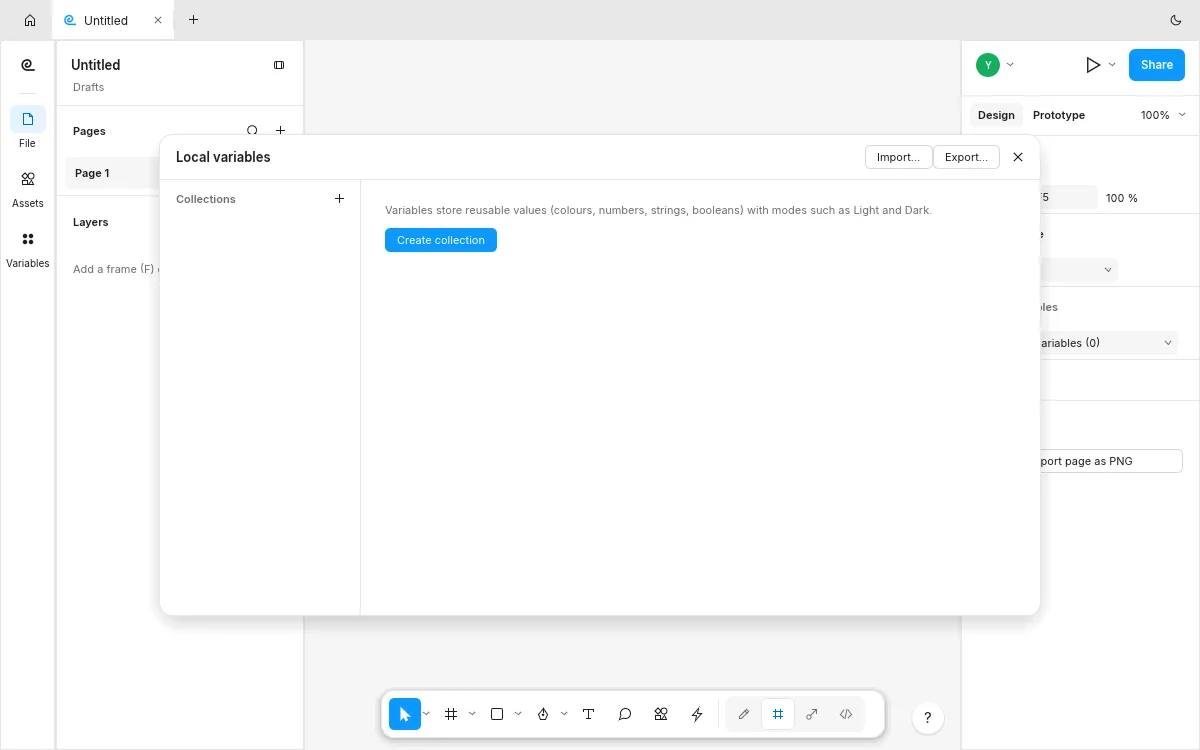Click the Export... button
1200x750 pixels.
(x=966, y=157)
